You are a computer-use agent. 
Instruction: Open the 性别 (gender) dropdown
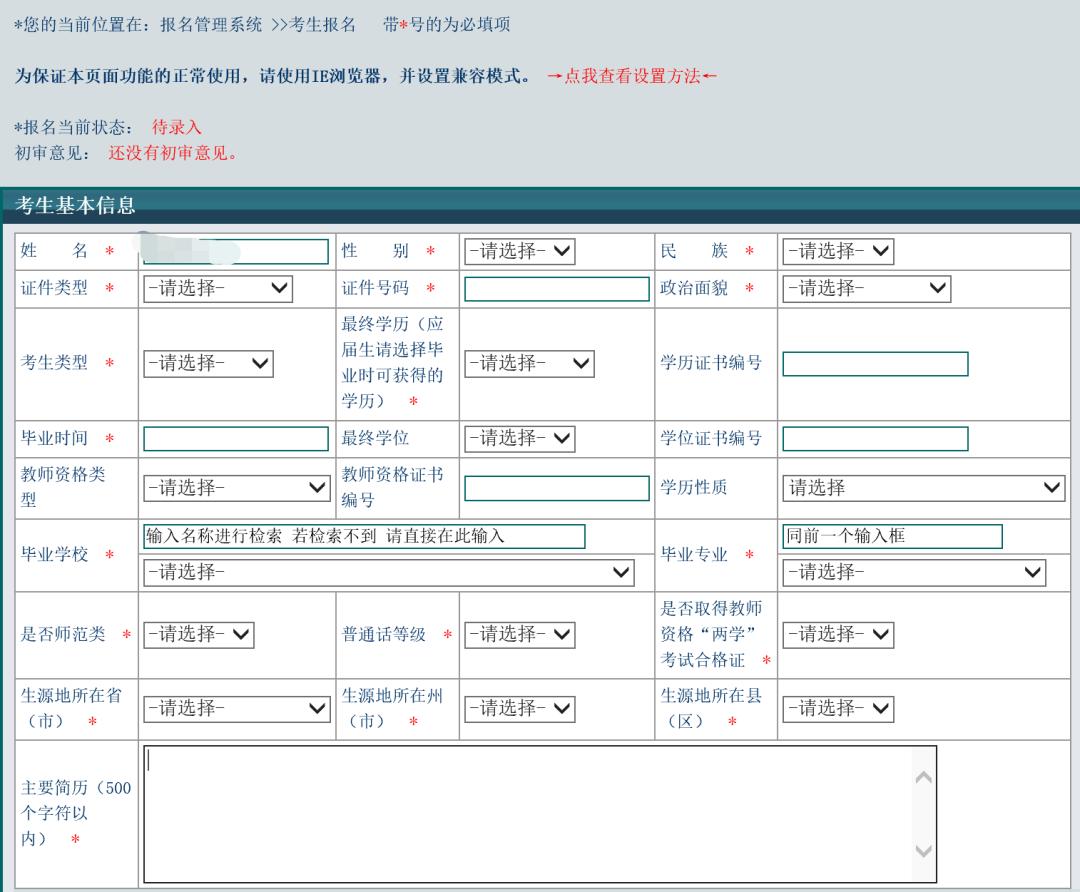pos(516,251)
